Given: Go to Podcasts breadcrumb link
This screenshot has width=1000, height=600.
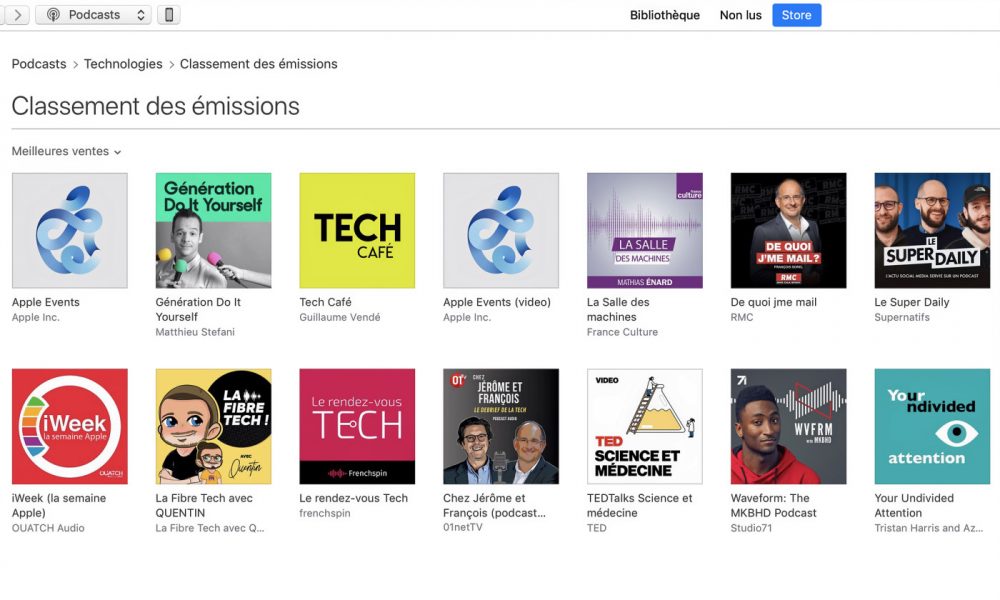Looking at the screenshot, I should (39, 64).
